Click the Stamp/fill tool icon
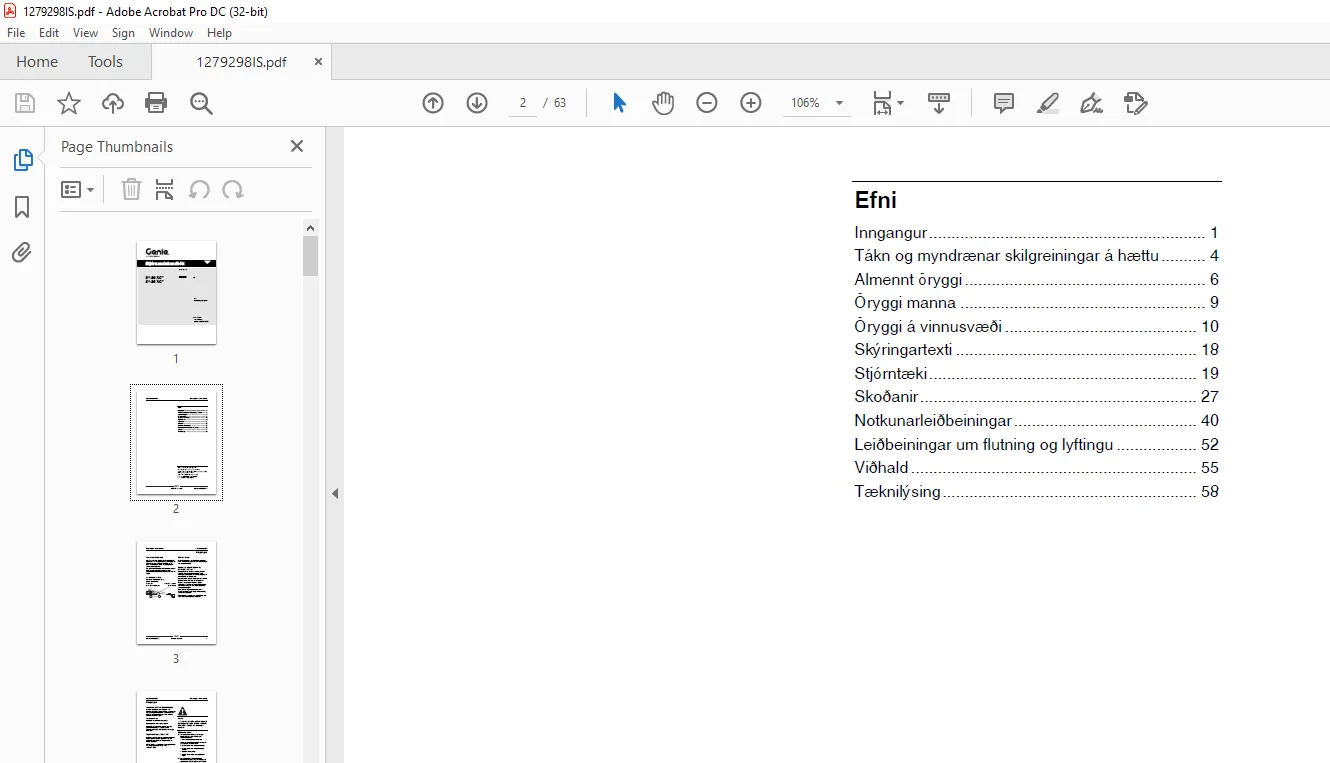The width and height of the screenshot is (1330, 763). (1135, 103)
